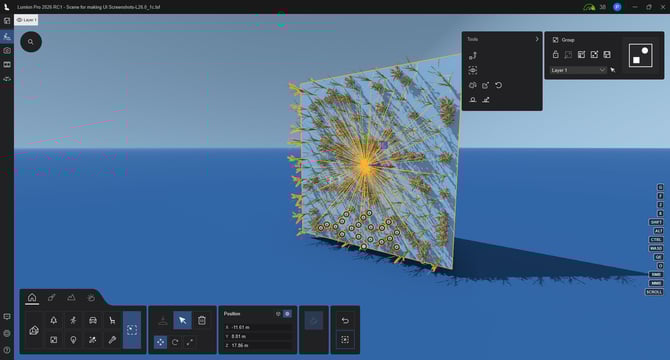Click the select layer objects cursor icon
This screenshot has height=360, width=670.
click(x=613, y=70)
